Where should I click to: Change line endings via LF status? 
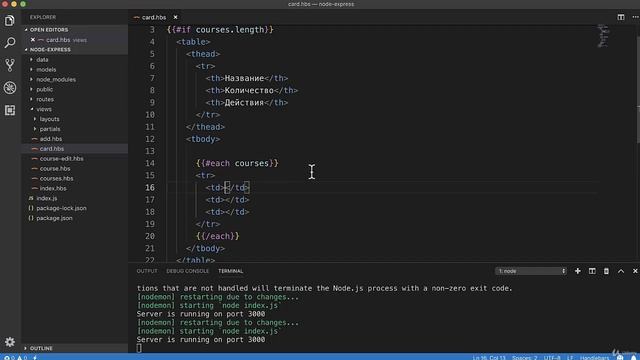[570, 358]
